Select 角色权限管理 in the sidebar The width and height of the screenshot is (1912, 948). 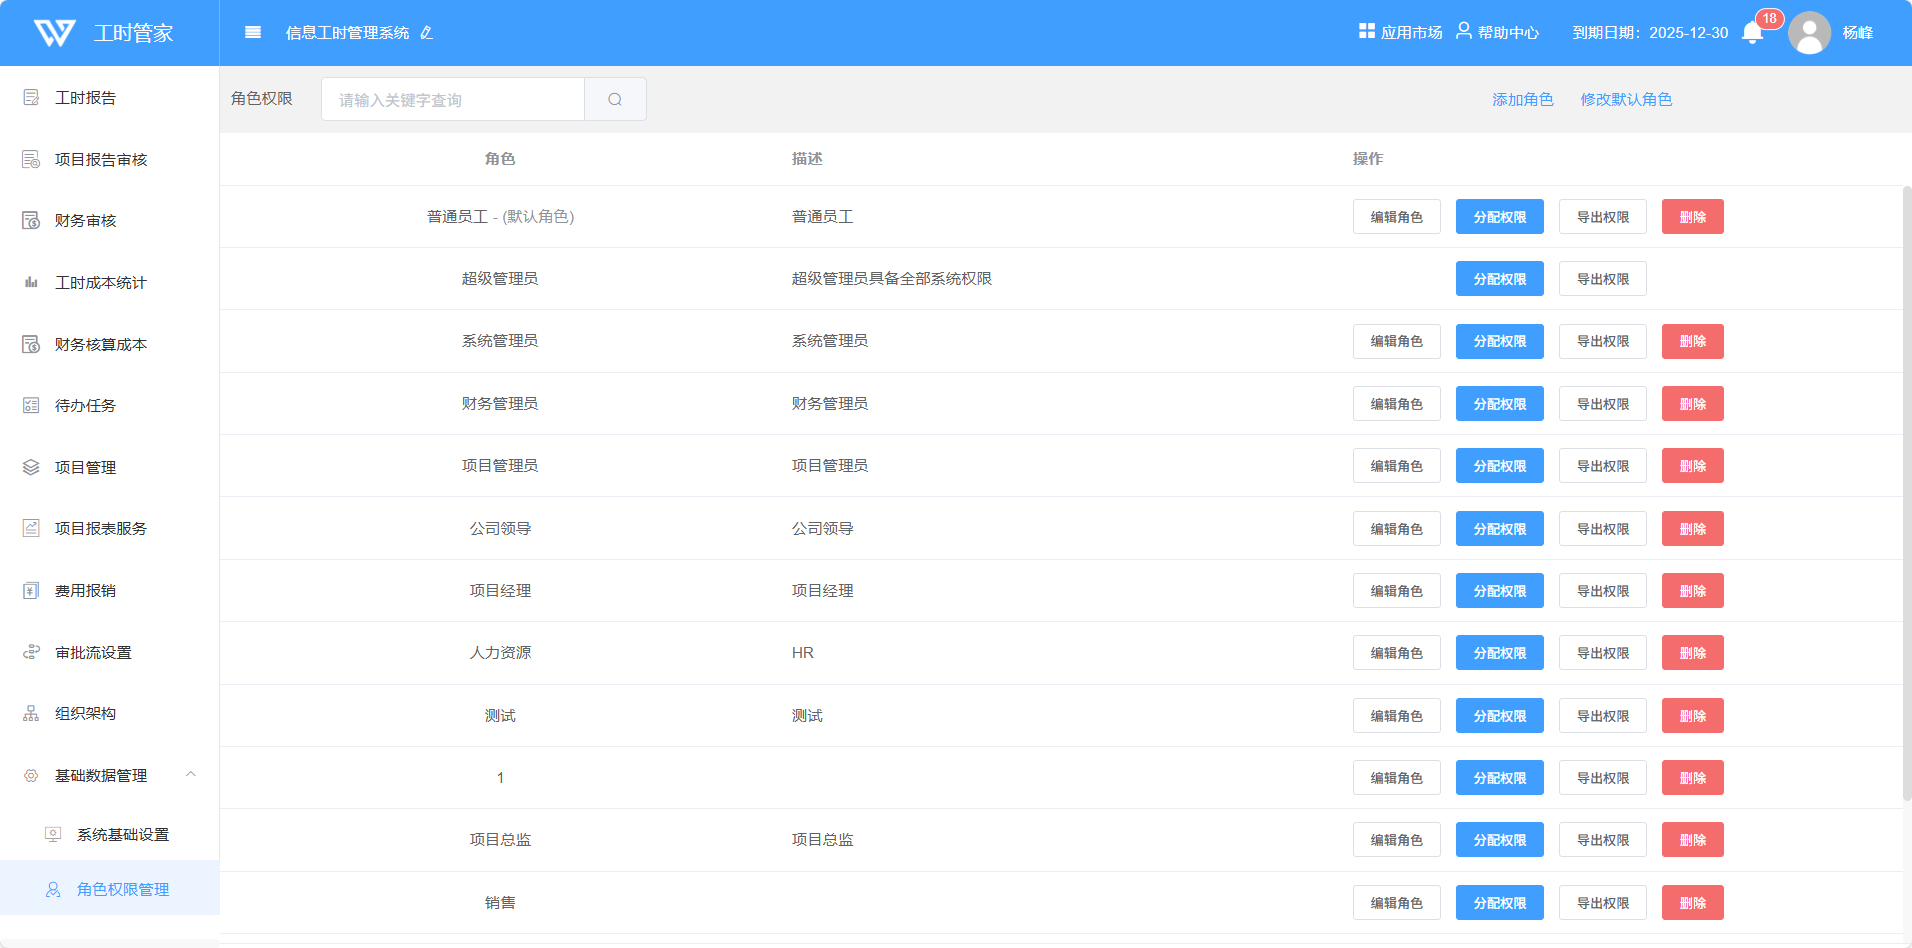122,889
